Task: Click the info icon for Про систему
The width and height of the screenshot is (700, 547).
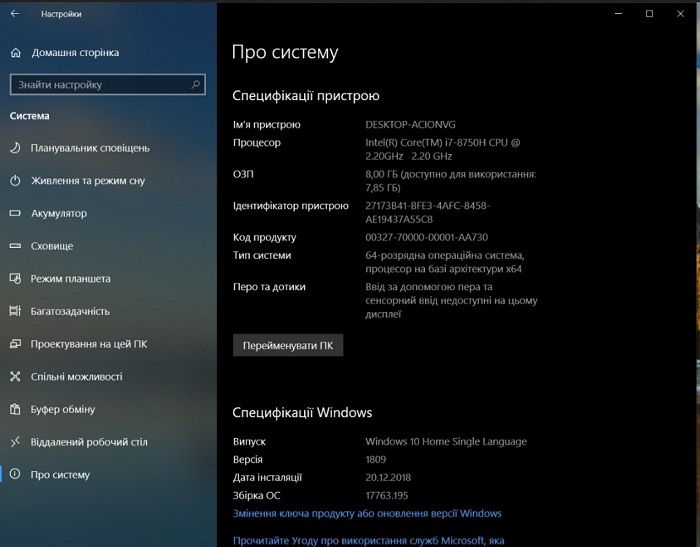Action: click(15, 474)
